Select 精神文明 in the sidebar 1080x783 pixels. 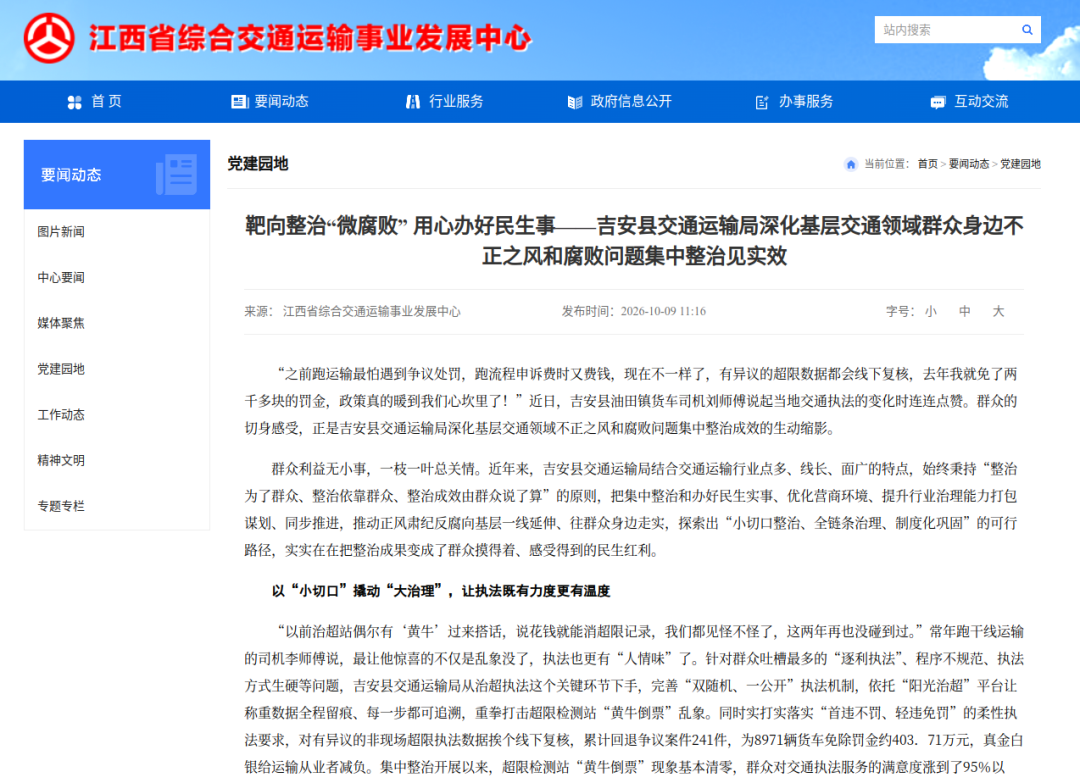coord(61,460)
